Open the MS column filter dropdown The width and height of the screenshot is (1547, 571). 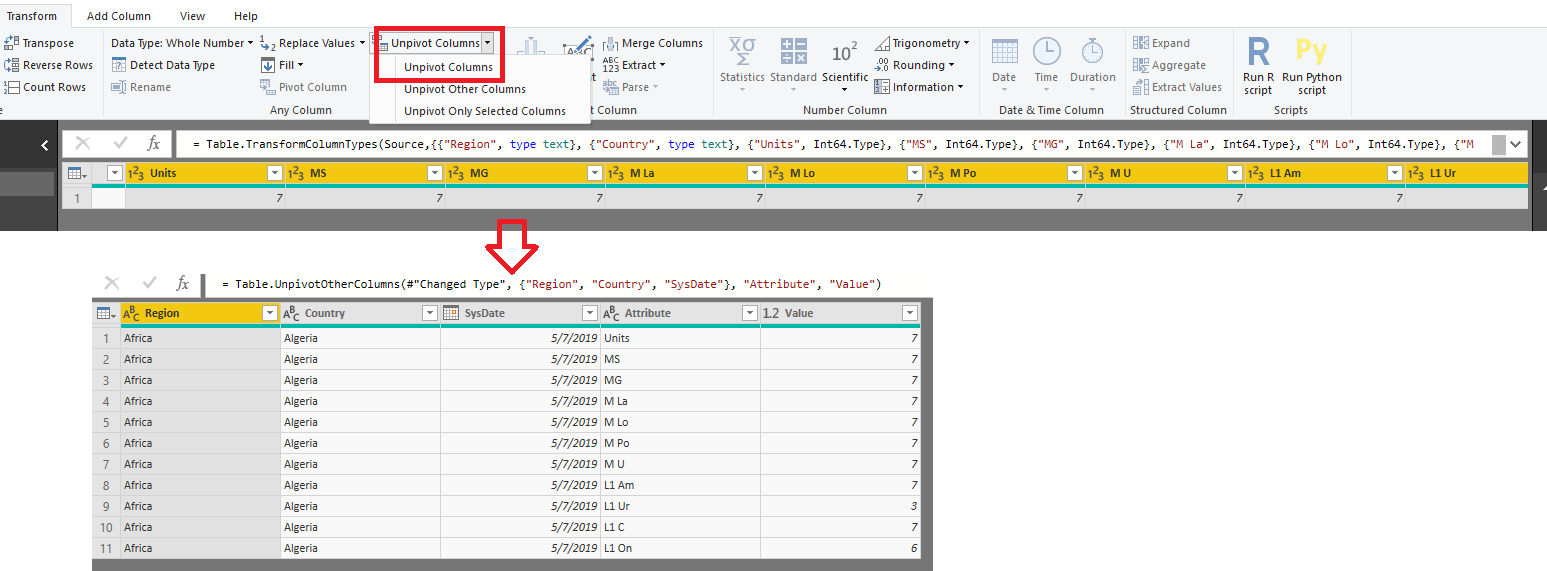(435, 173)
